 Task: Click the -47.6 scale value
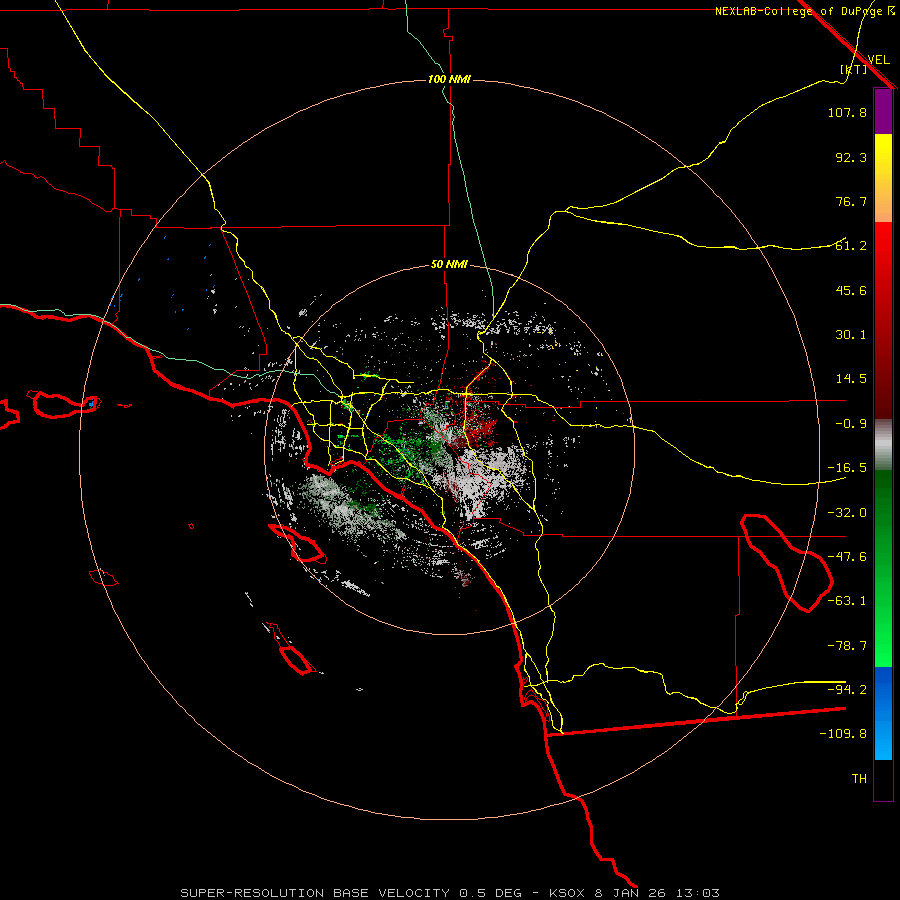[x=847, y=557]
